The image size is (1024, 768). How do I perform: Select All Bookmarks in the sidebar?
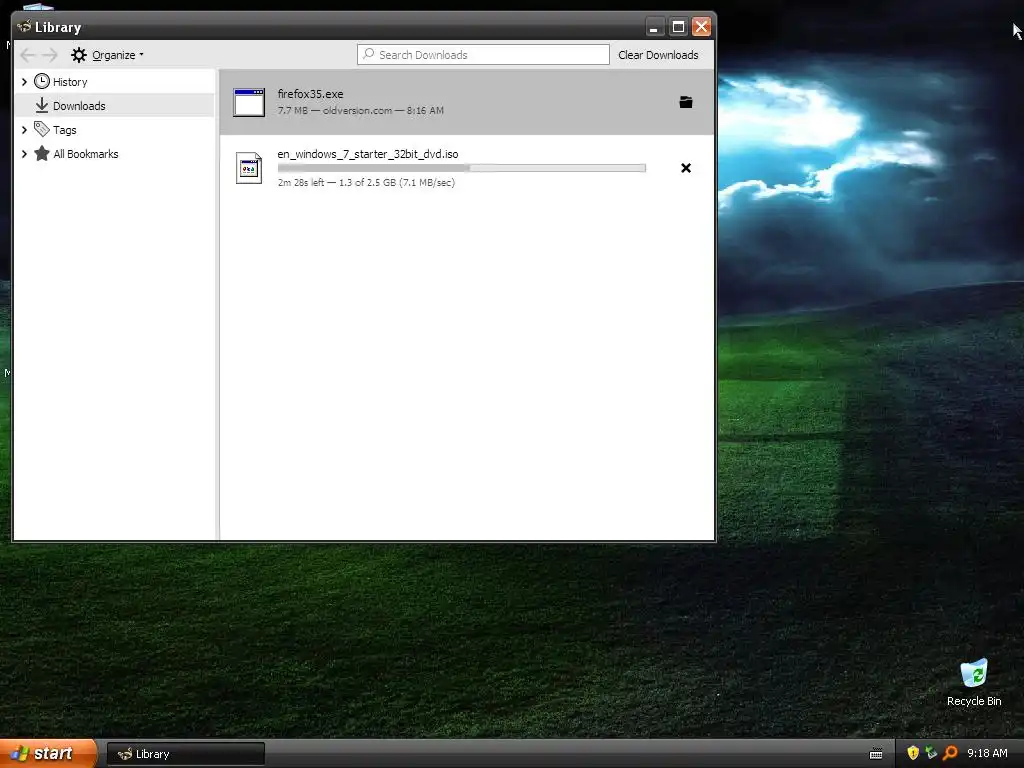pyautogui.click(x=86, y=154)
